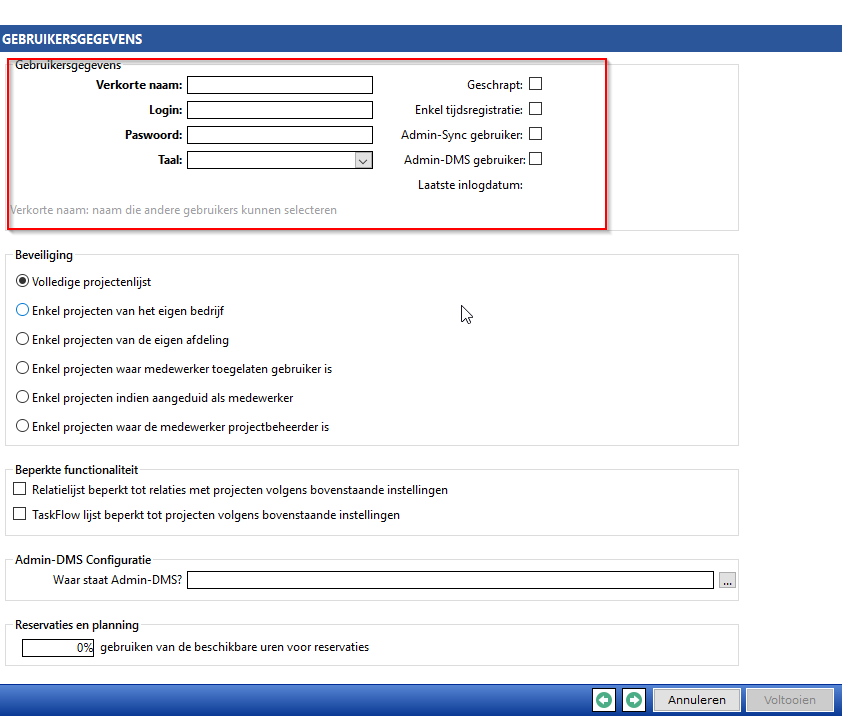Viewport: 842px width, 716px height.
Task: Focus the Paswoord input field
Action: tap(279, 135)
